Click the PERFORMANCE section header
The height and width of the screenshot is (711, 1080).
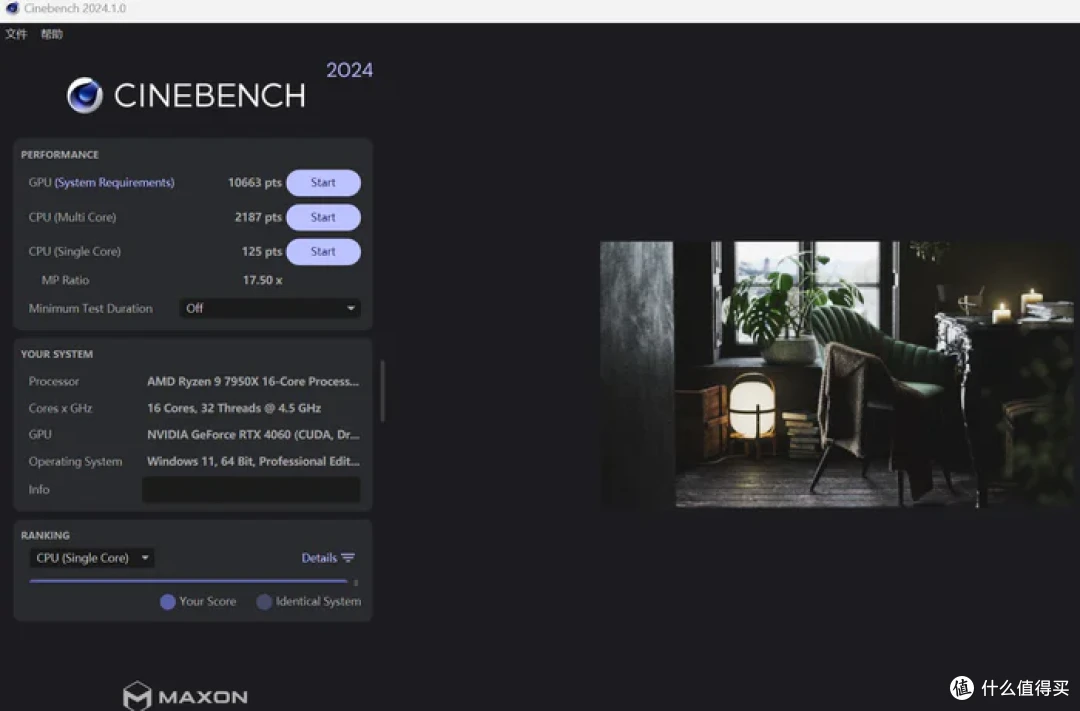[x=60, y=154]
